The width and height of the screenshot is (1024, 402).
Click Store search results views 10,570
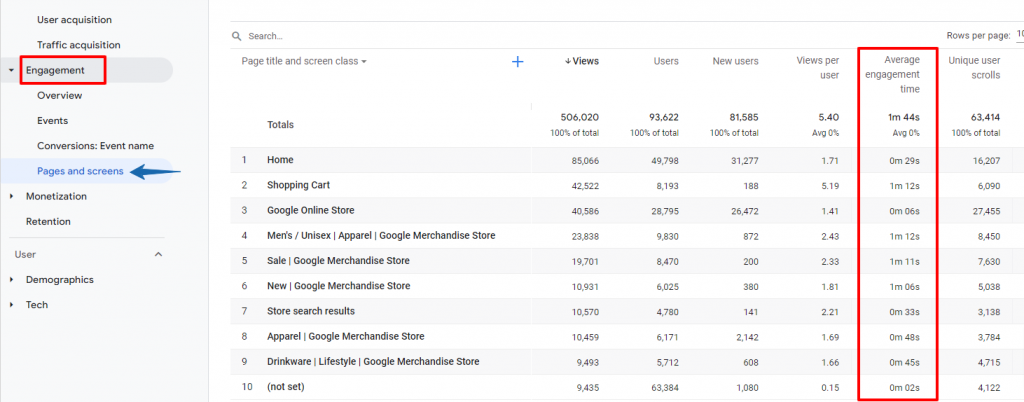[583, 311]
